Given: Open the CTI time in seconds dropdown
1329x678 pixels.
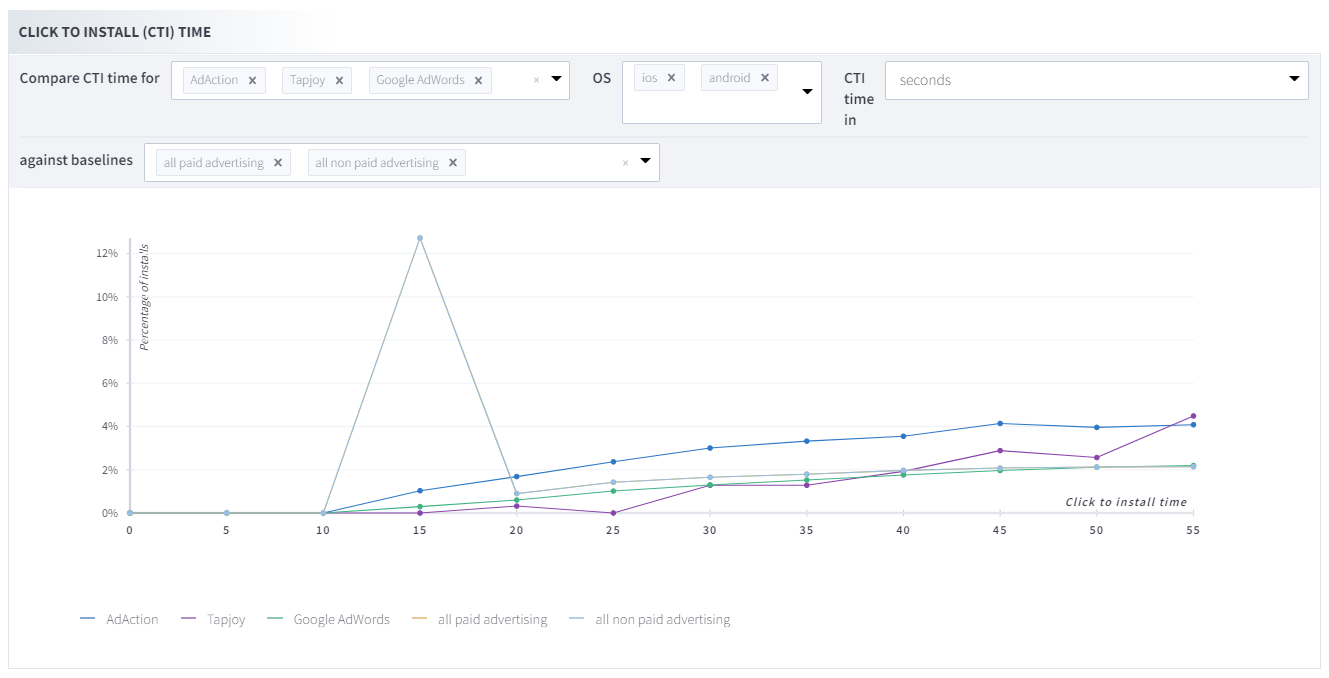Looking at the screenshot, I should 1294,79.
